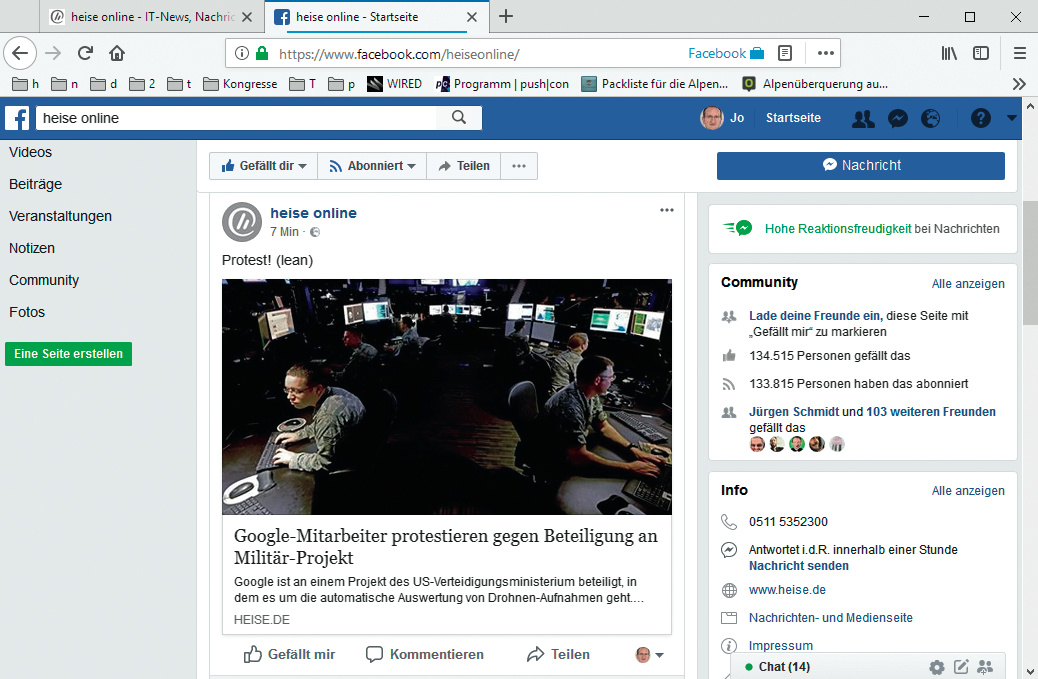Reload the page in browser toolbar

coord(85,53)
